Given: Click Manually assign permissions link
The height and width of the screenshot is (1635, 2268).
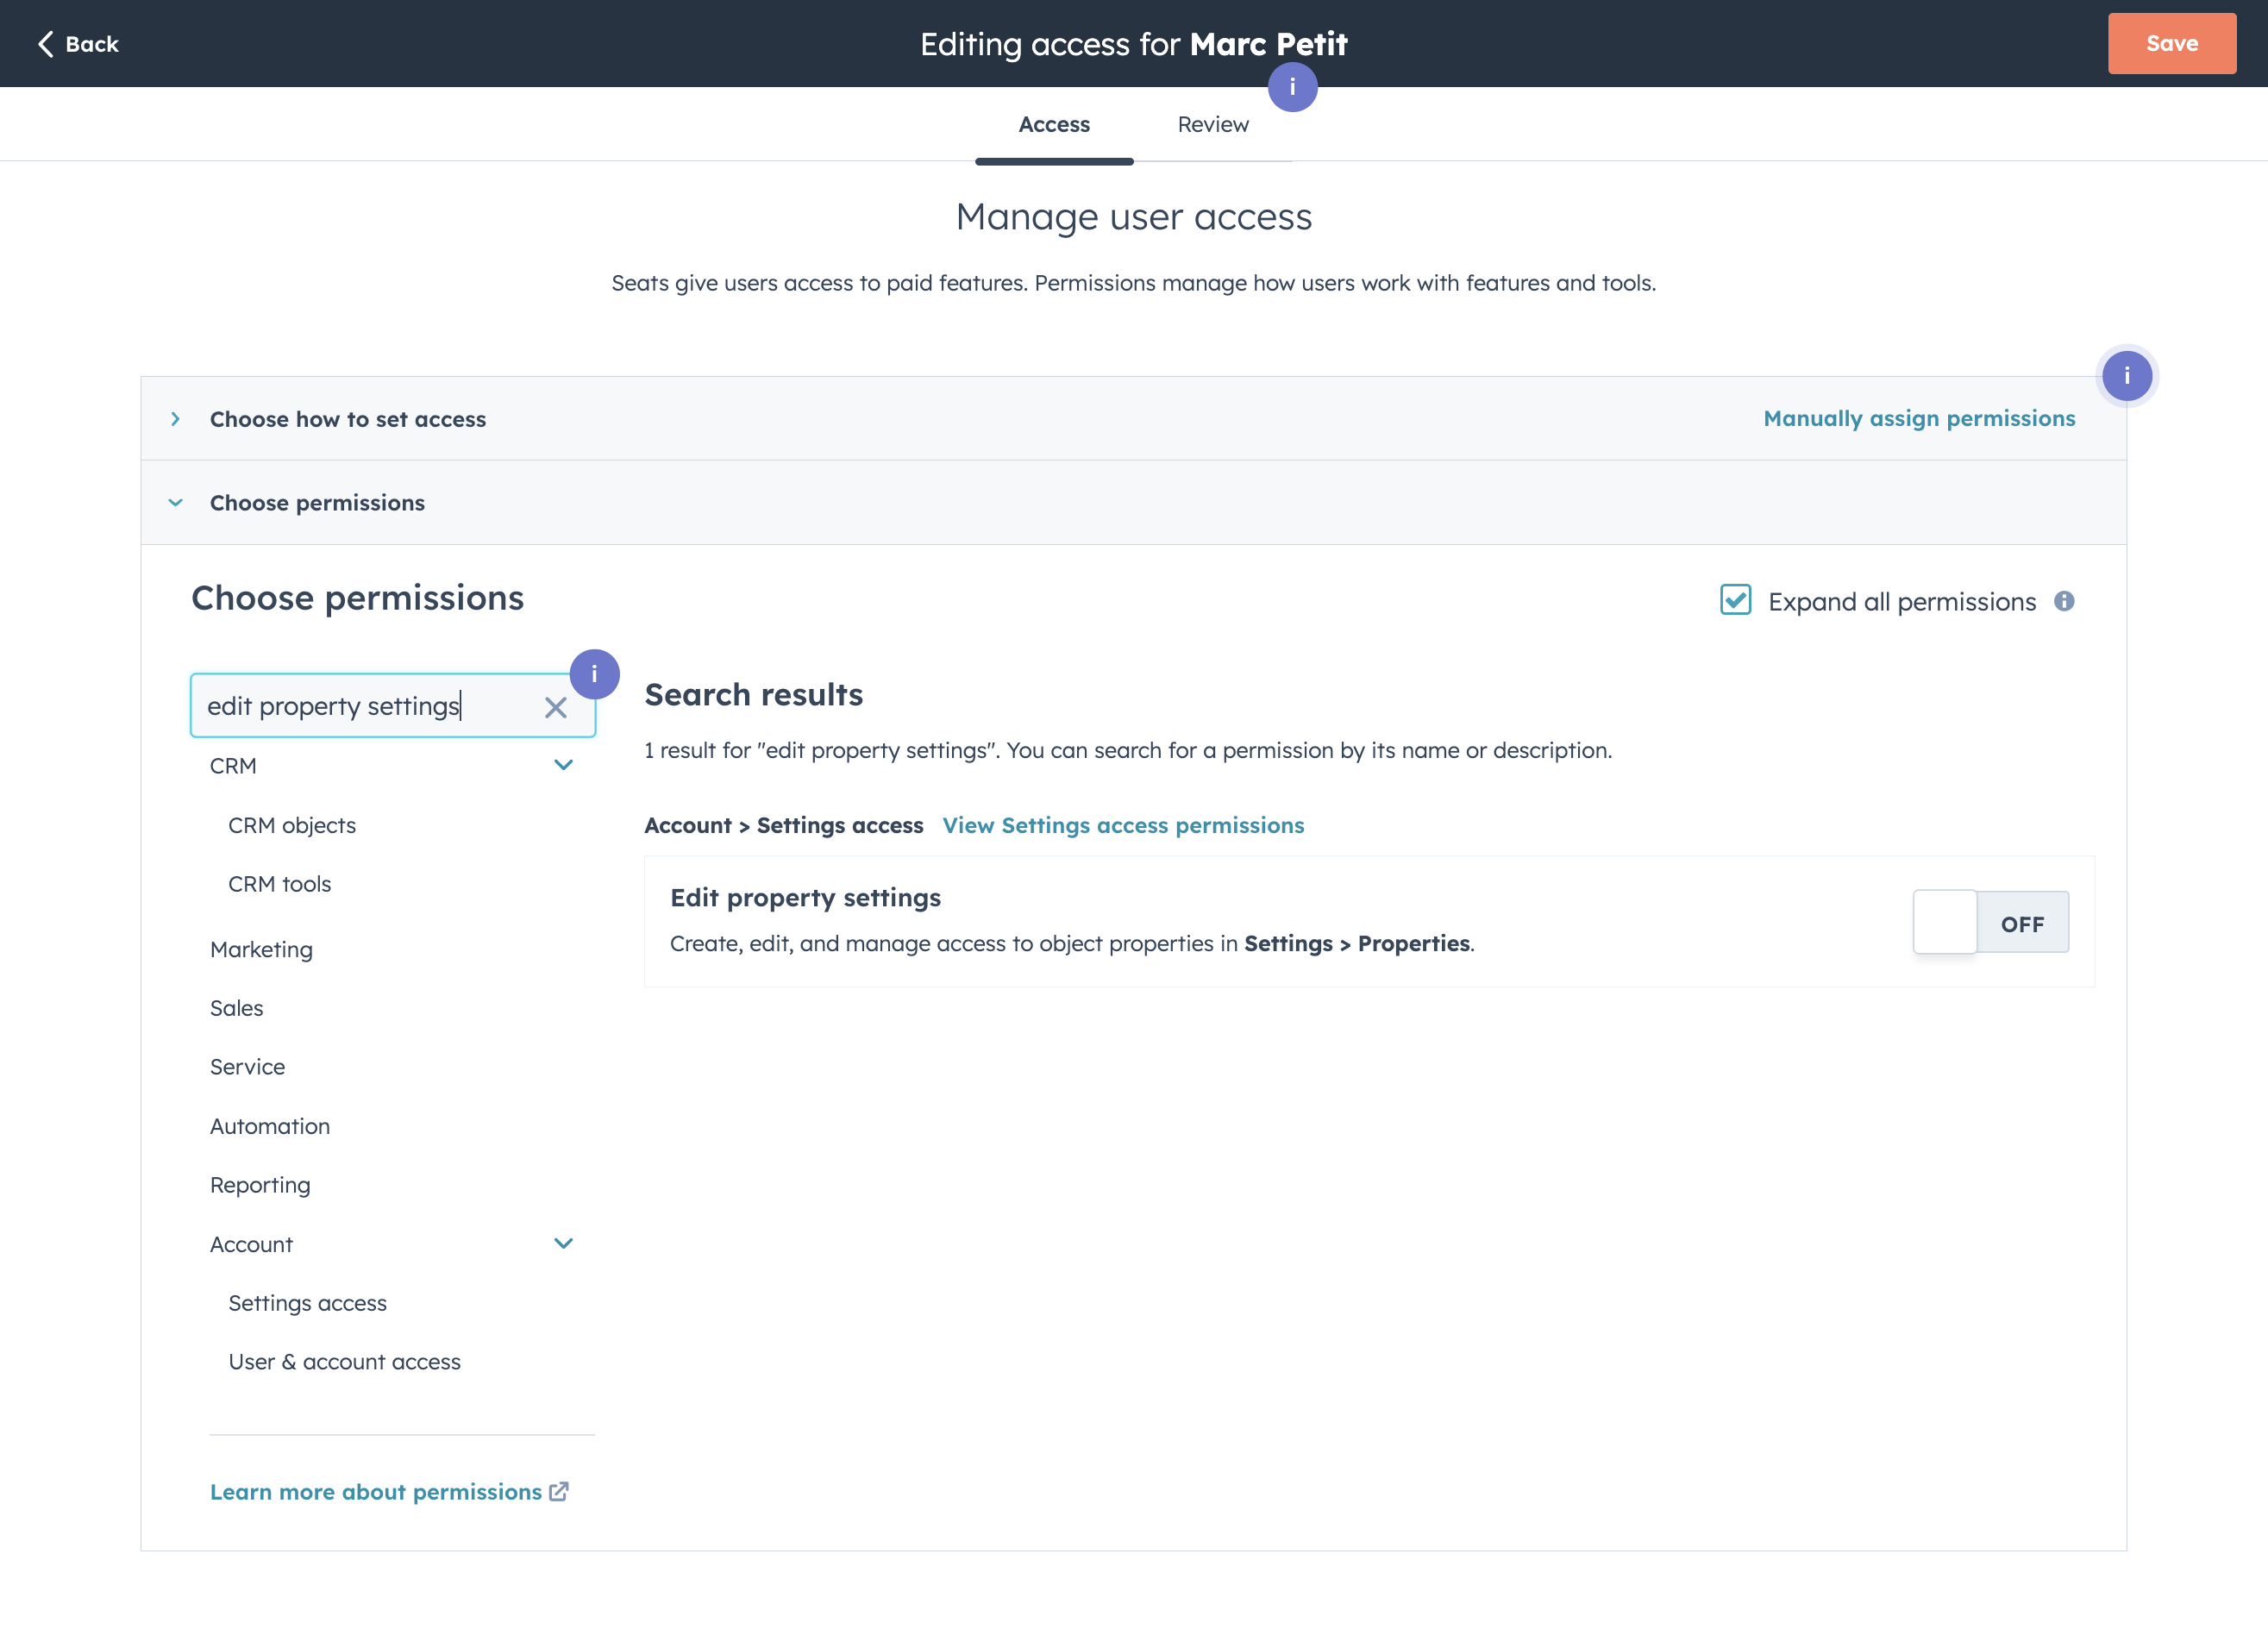Looking at the screenshot, I should pyautogui.click(x=1918, y=419).
